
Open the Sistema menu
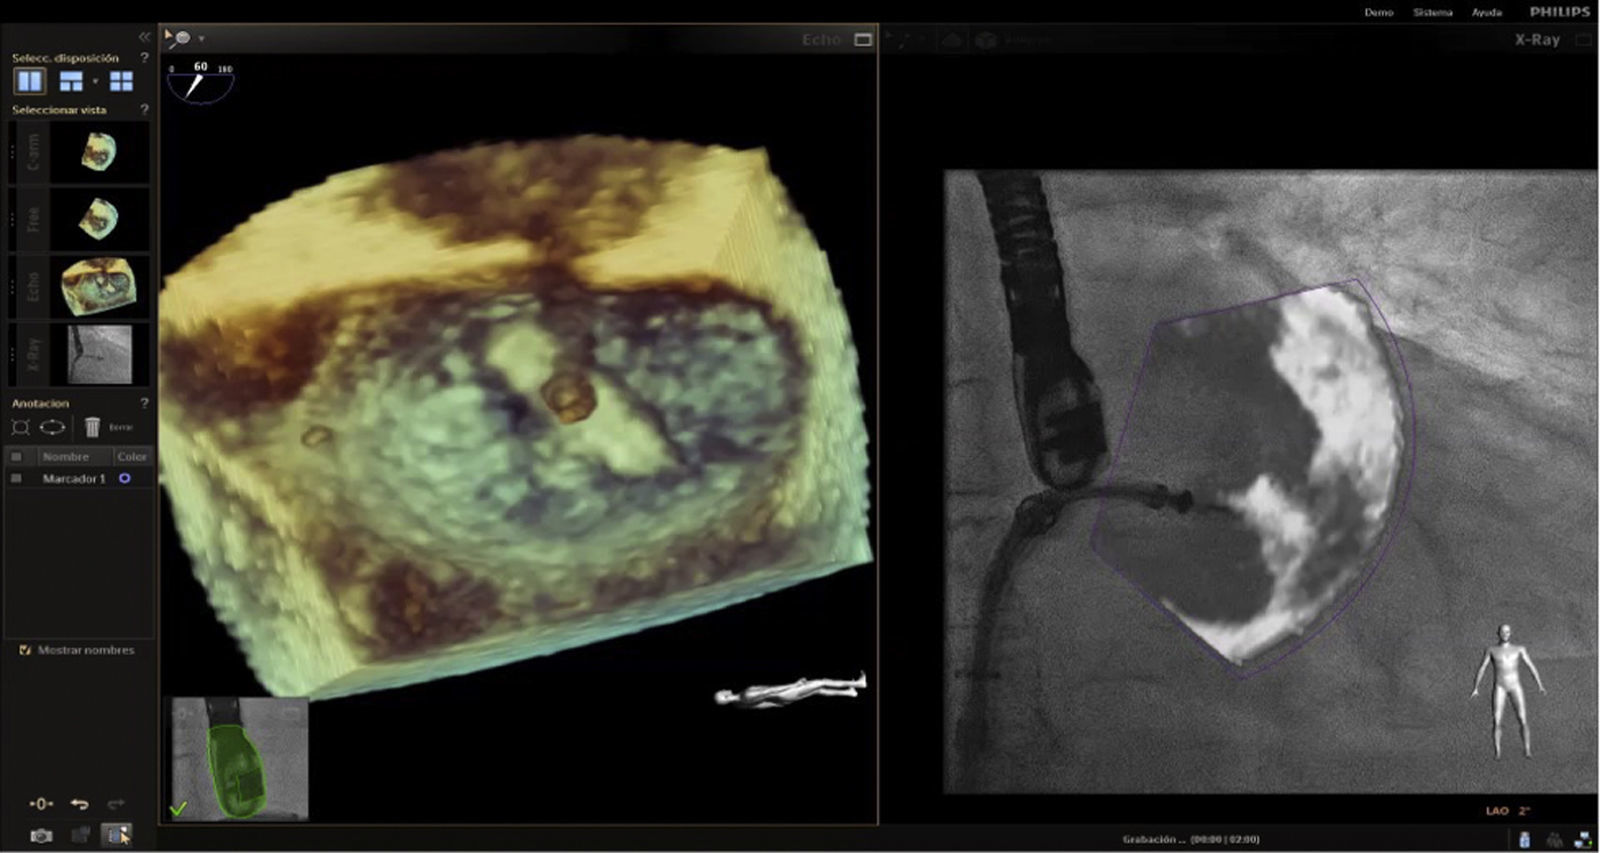(x=1432, y=12)
